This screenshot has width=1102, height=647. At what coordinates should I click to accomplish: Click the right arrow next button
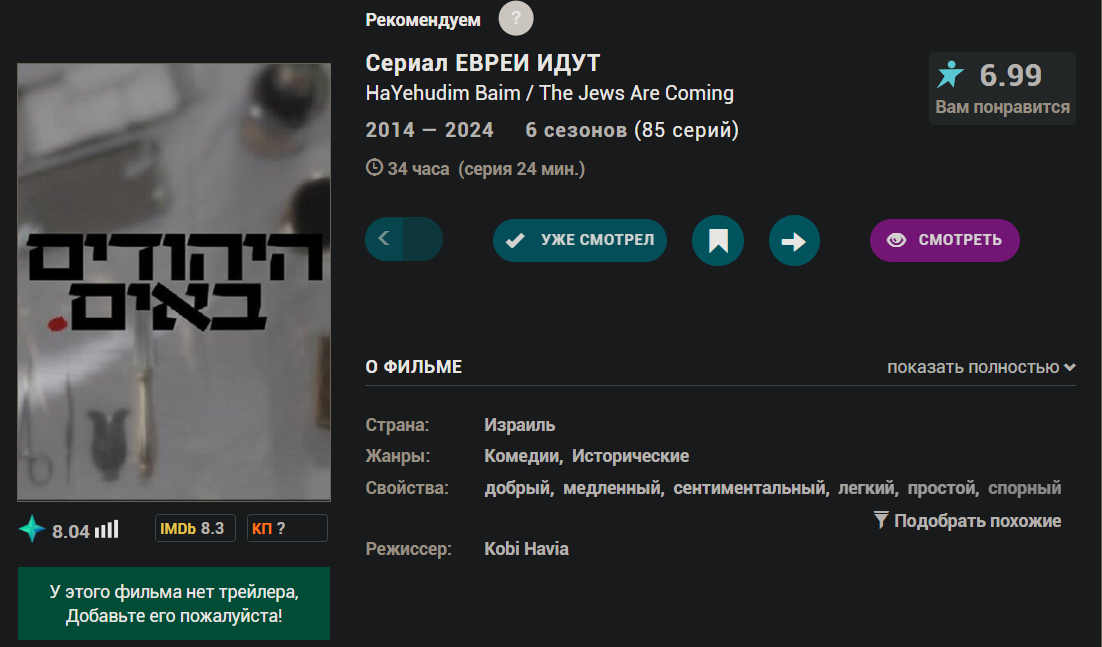click(x=794, y=241)
